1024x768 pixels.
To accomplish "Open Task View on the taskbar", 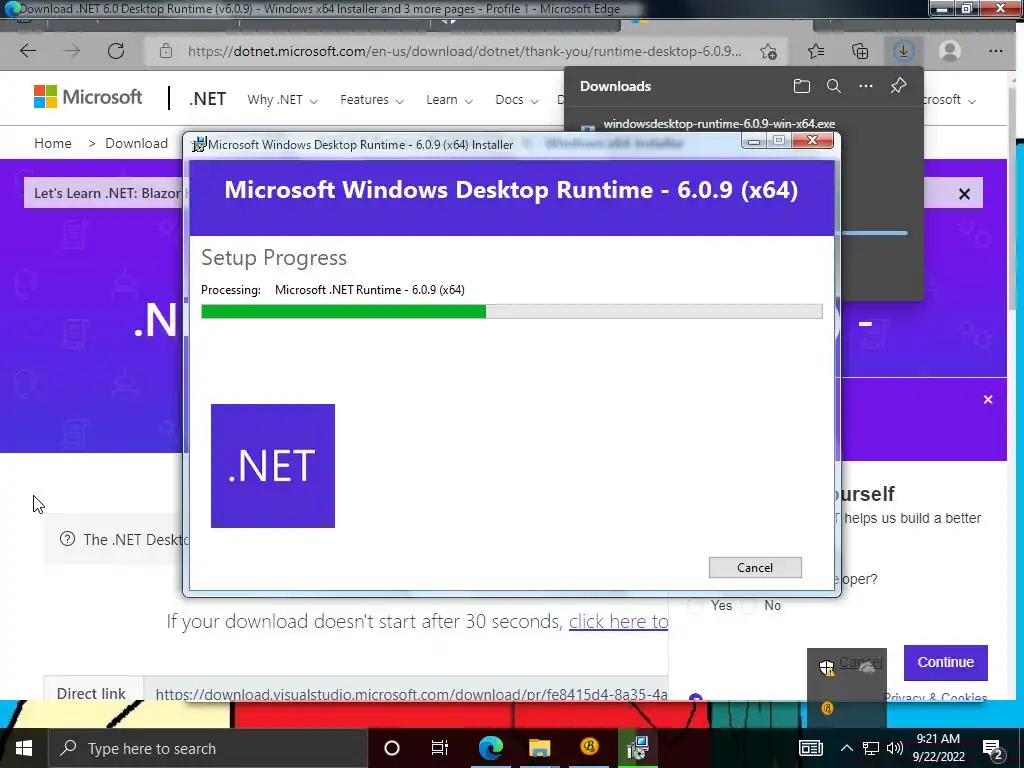I will [440, 748].
